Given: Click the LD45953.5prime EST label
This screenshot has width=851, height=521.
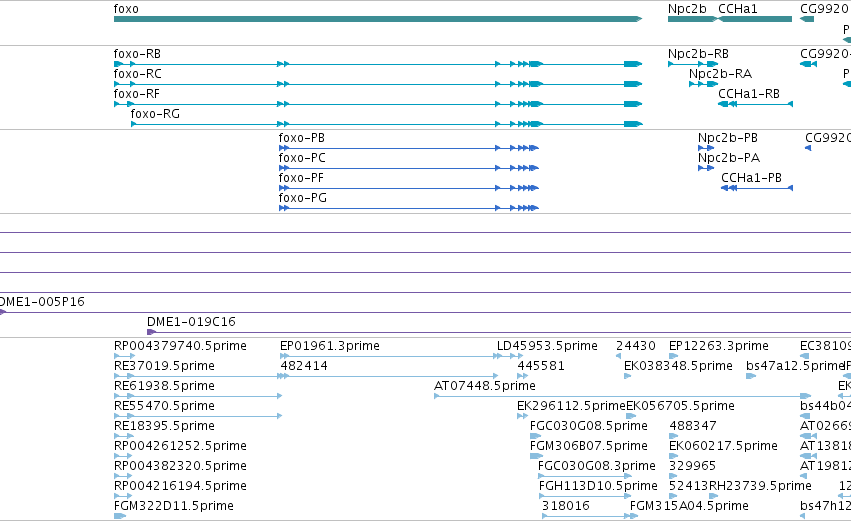Looking at the screenshot, I should point(547,346).
